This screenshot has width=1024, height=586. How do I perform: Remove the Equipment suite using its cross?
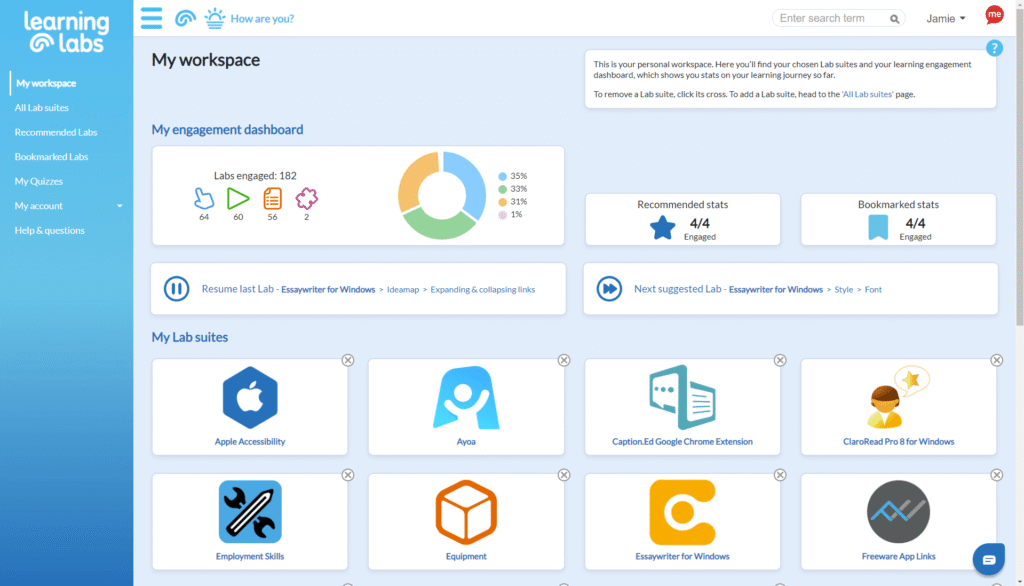[x=564, y=475]
